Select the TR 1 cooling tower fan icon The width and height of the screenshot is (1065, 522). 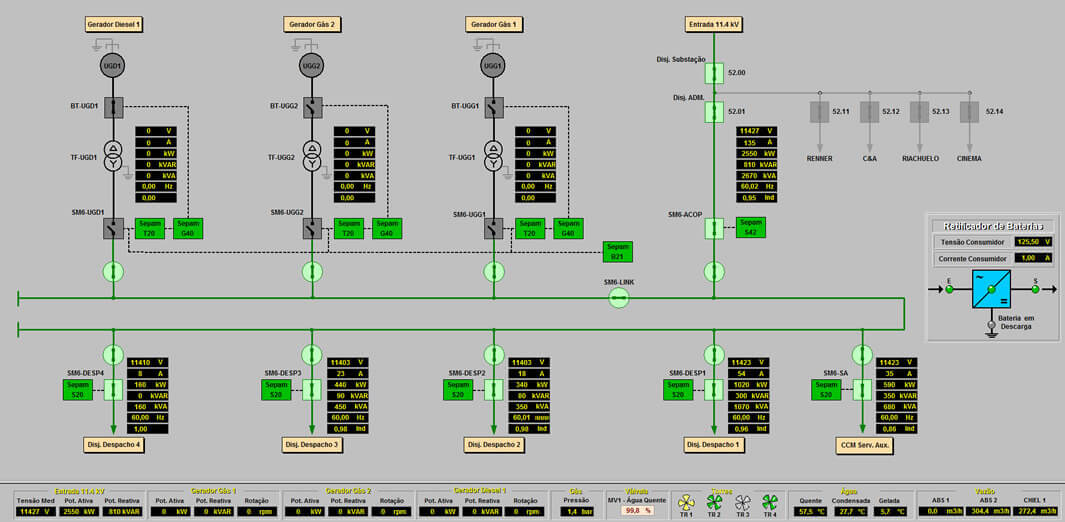[x=686, y=502]
